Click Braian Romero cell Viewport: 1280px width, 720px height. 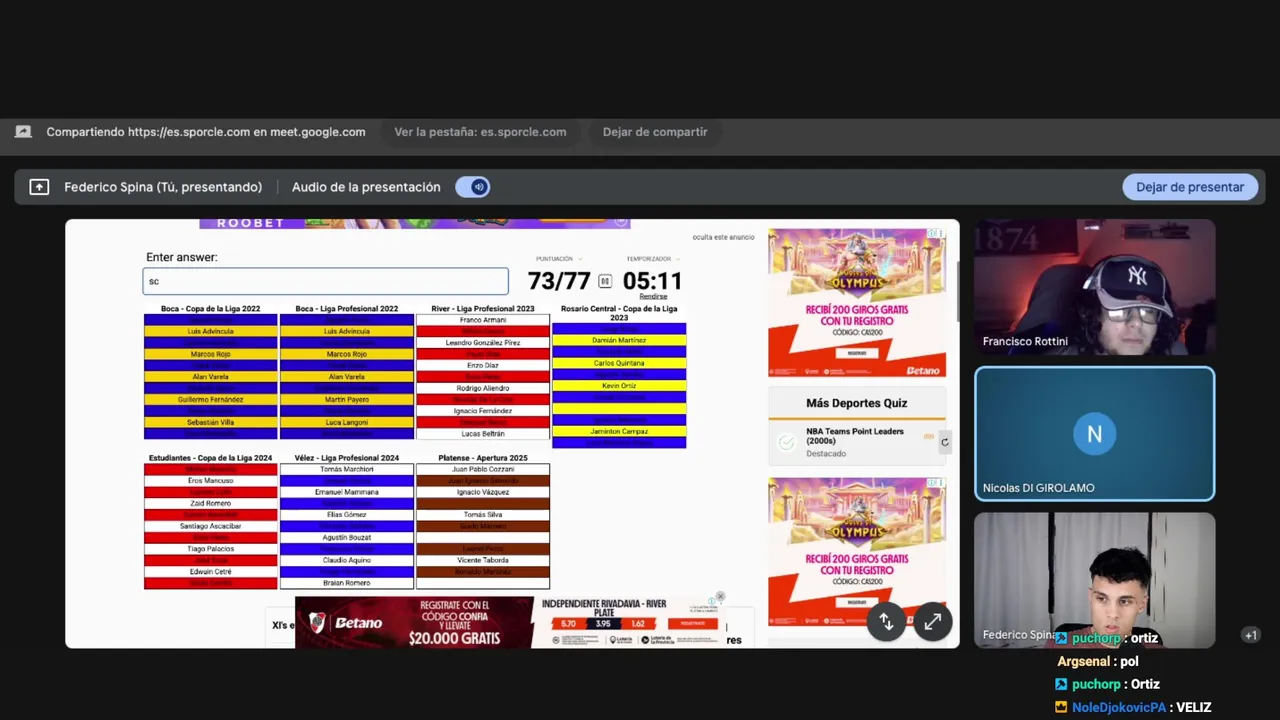click(x=347, y=583)
